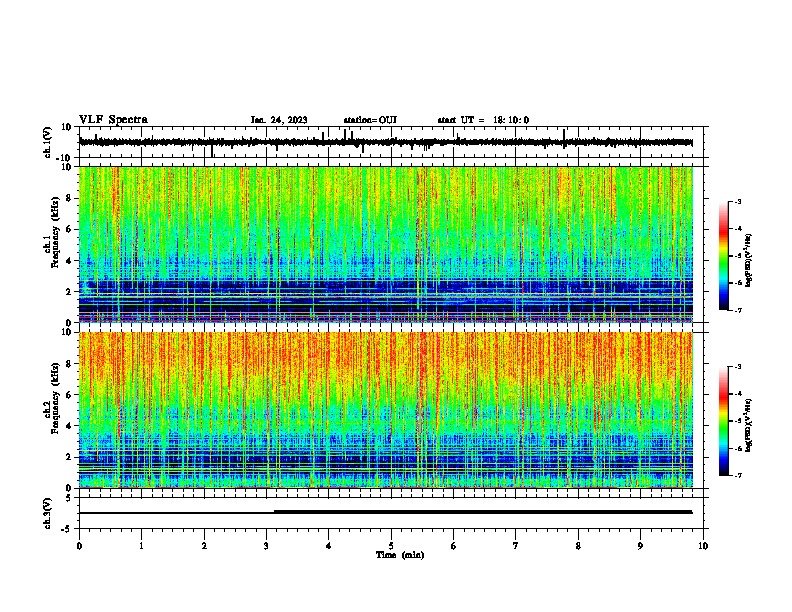Click the "1" minute tick label

141,546
